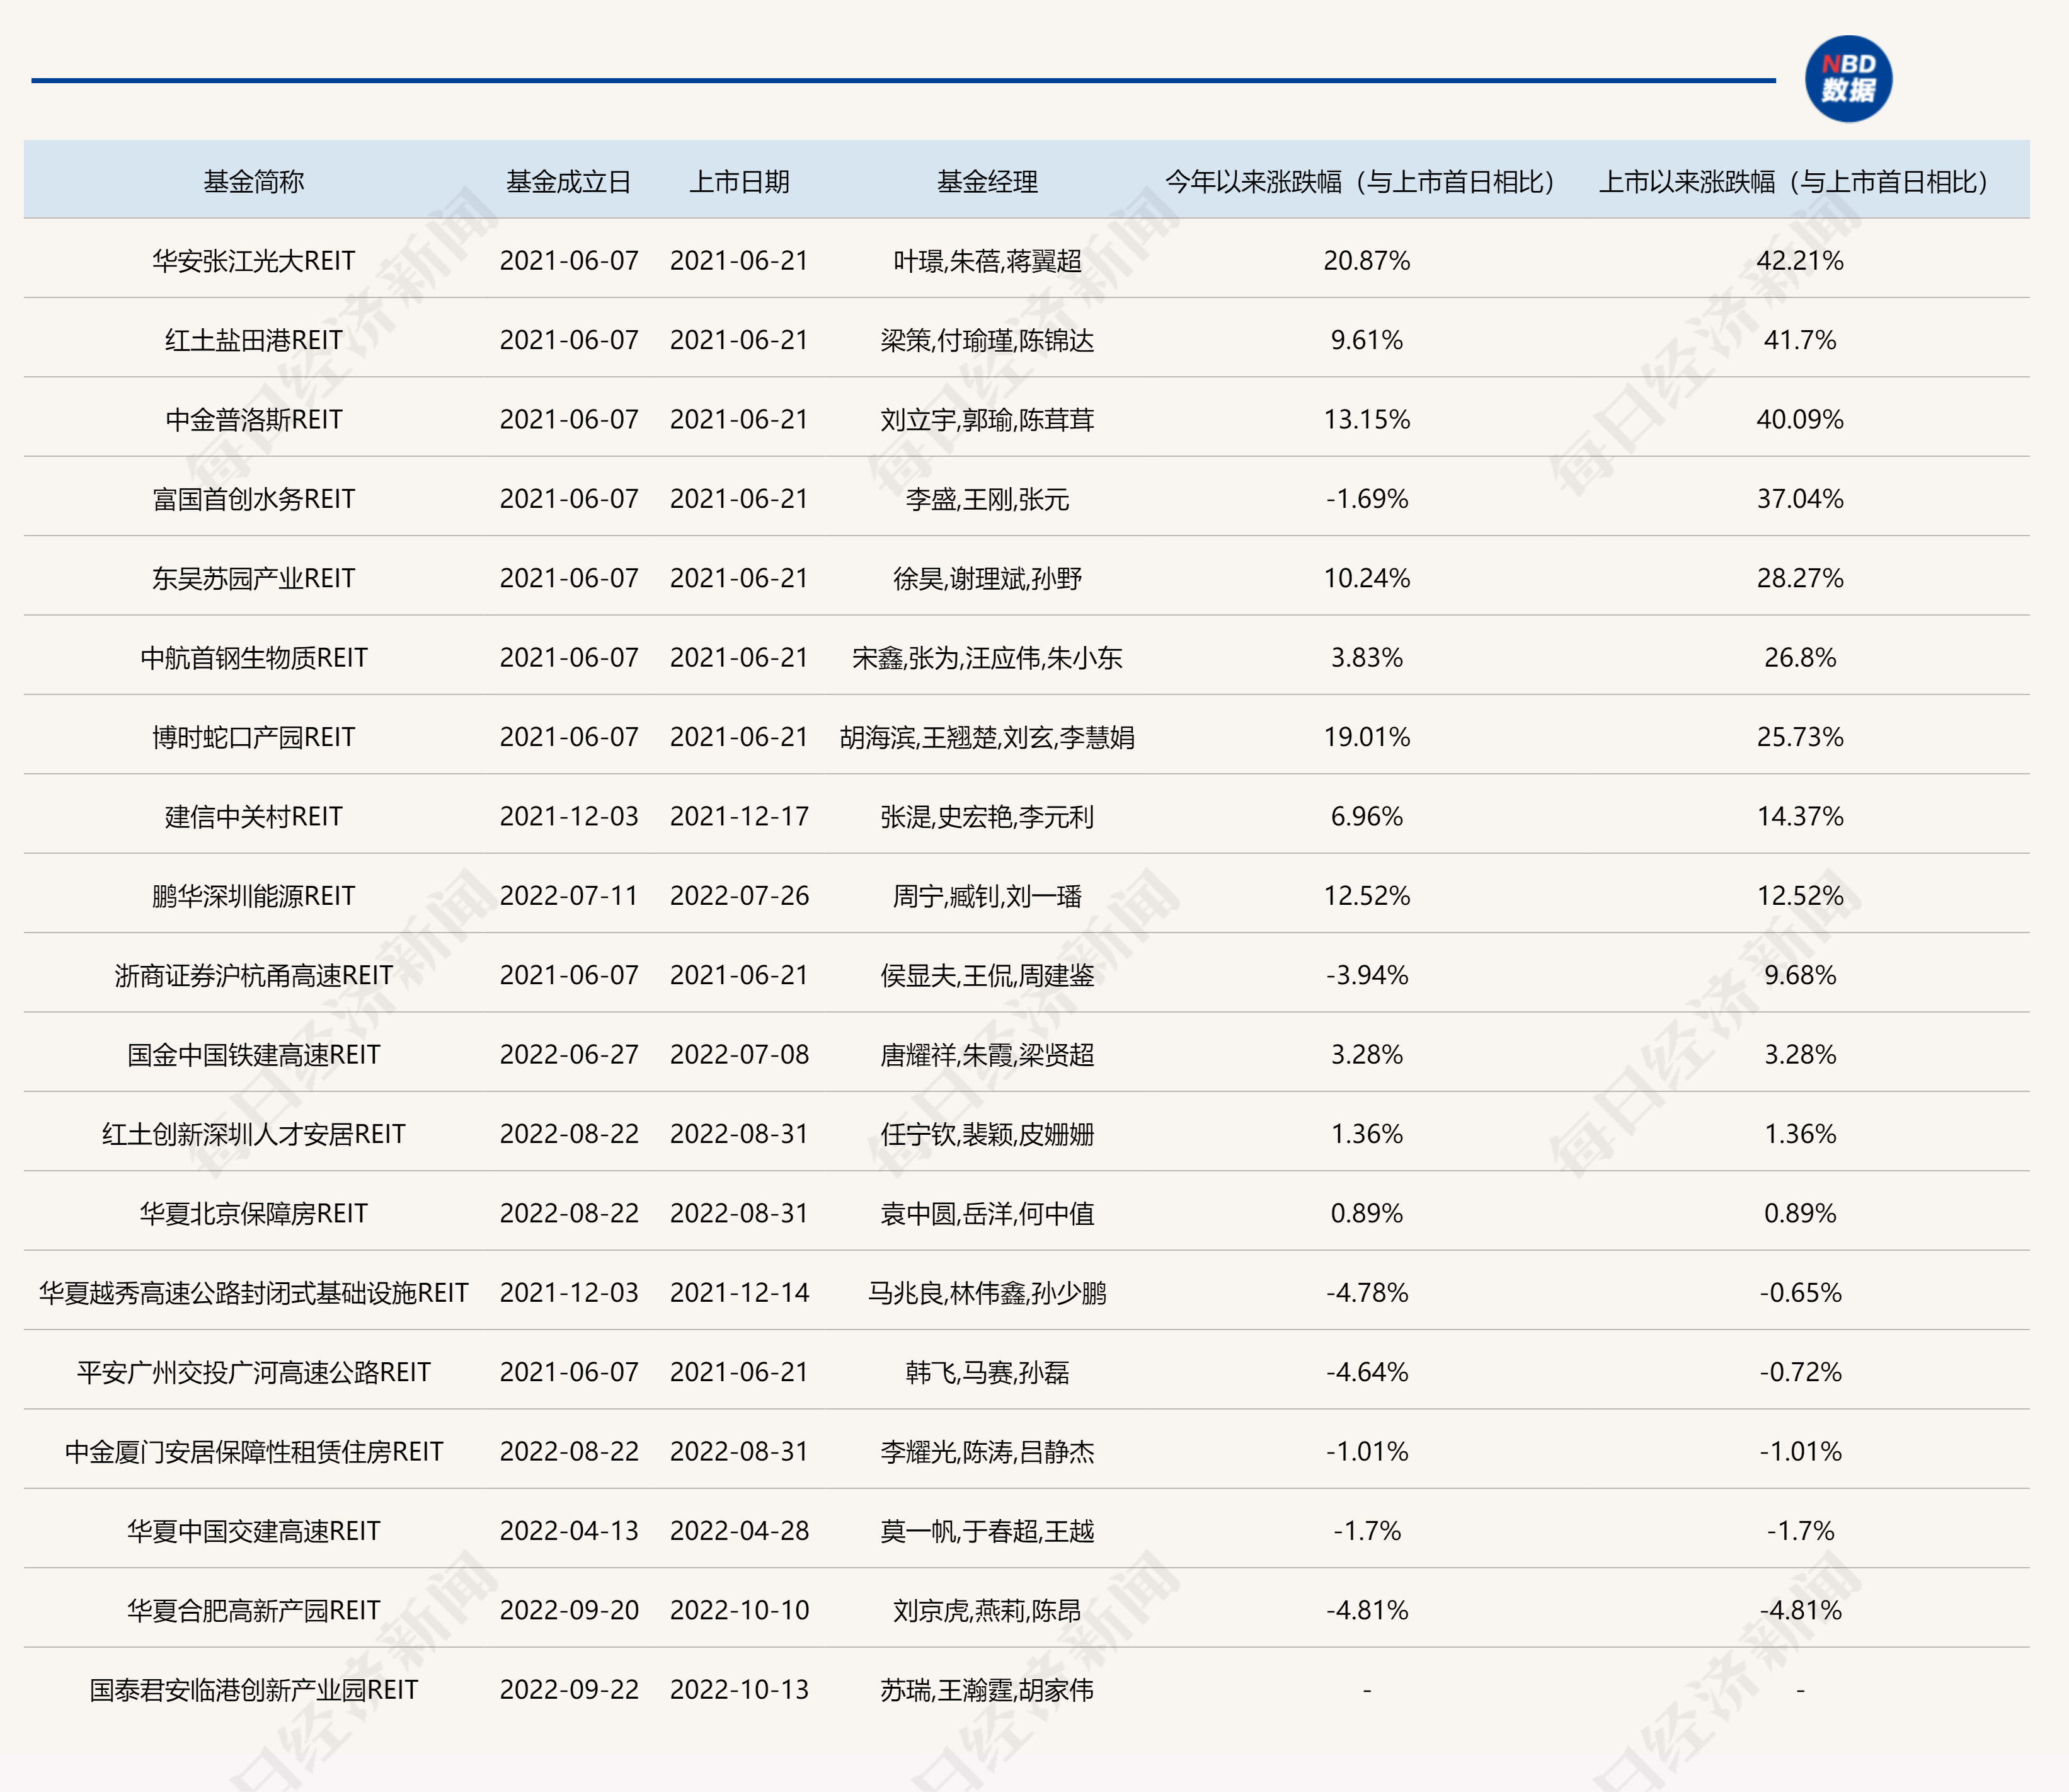Click the fund name 东吴苏园产业REIT

[254, 578]
